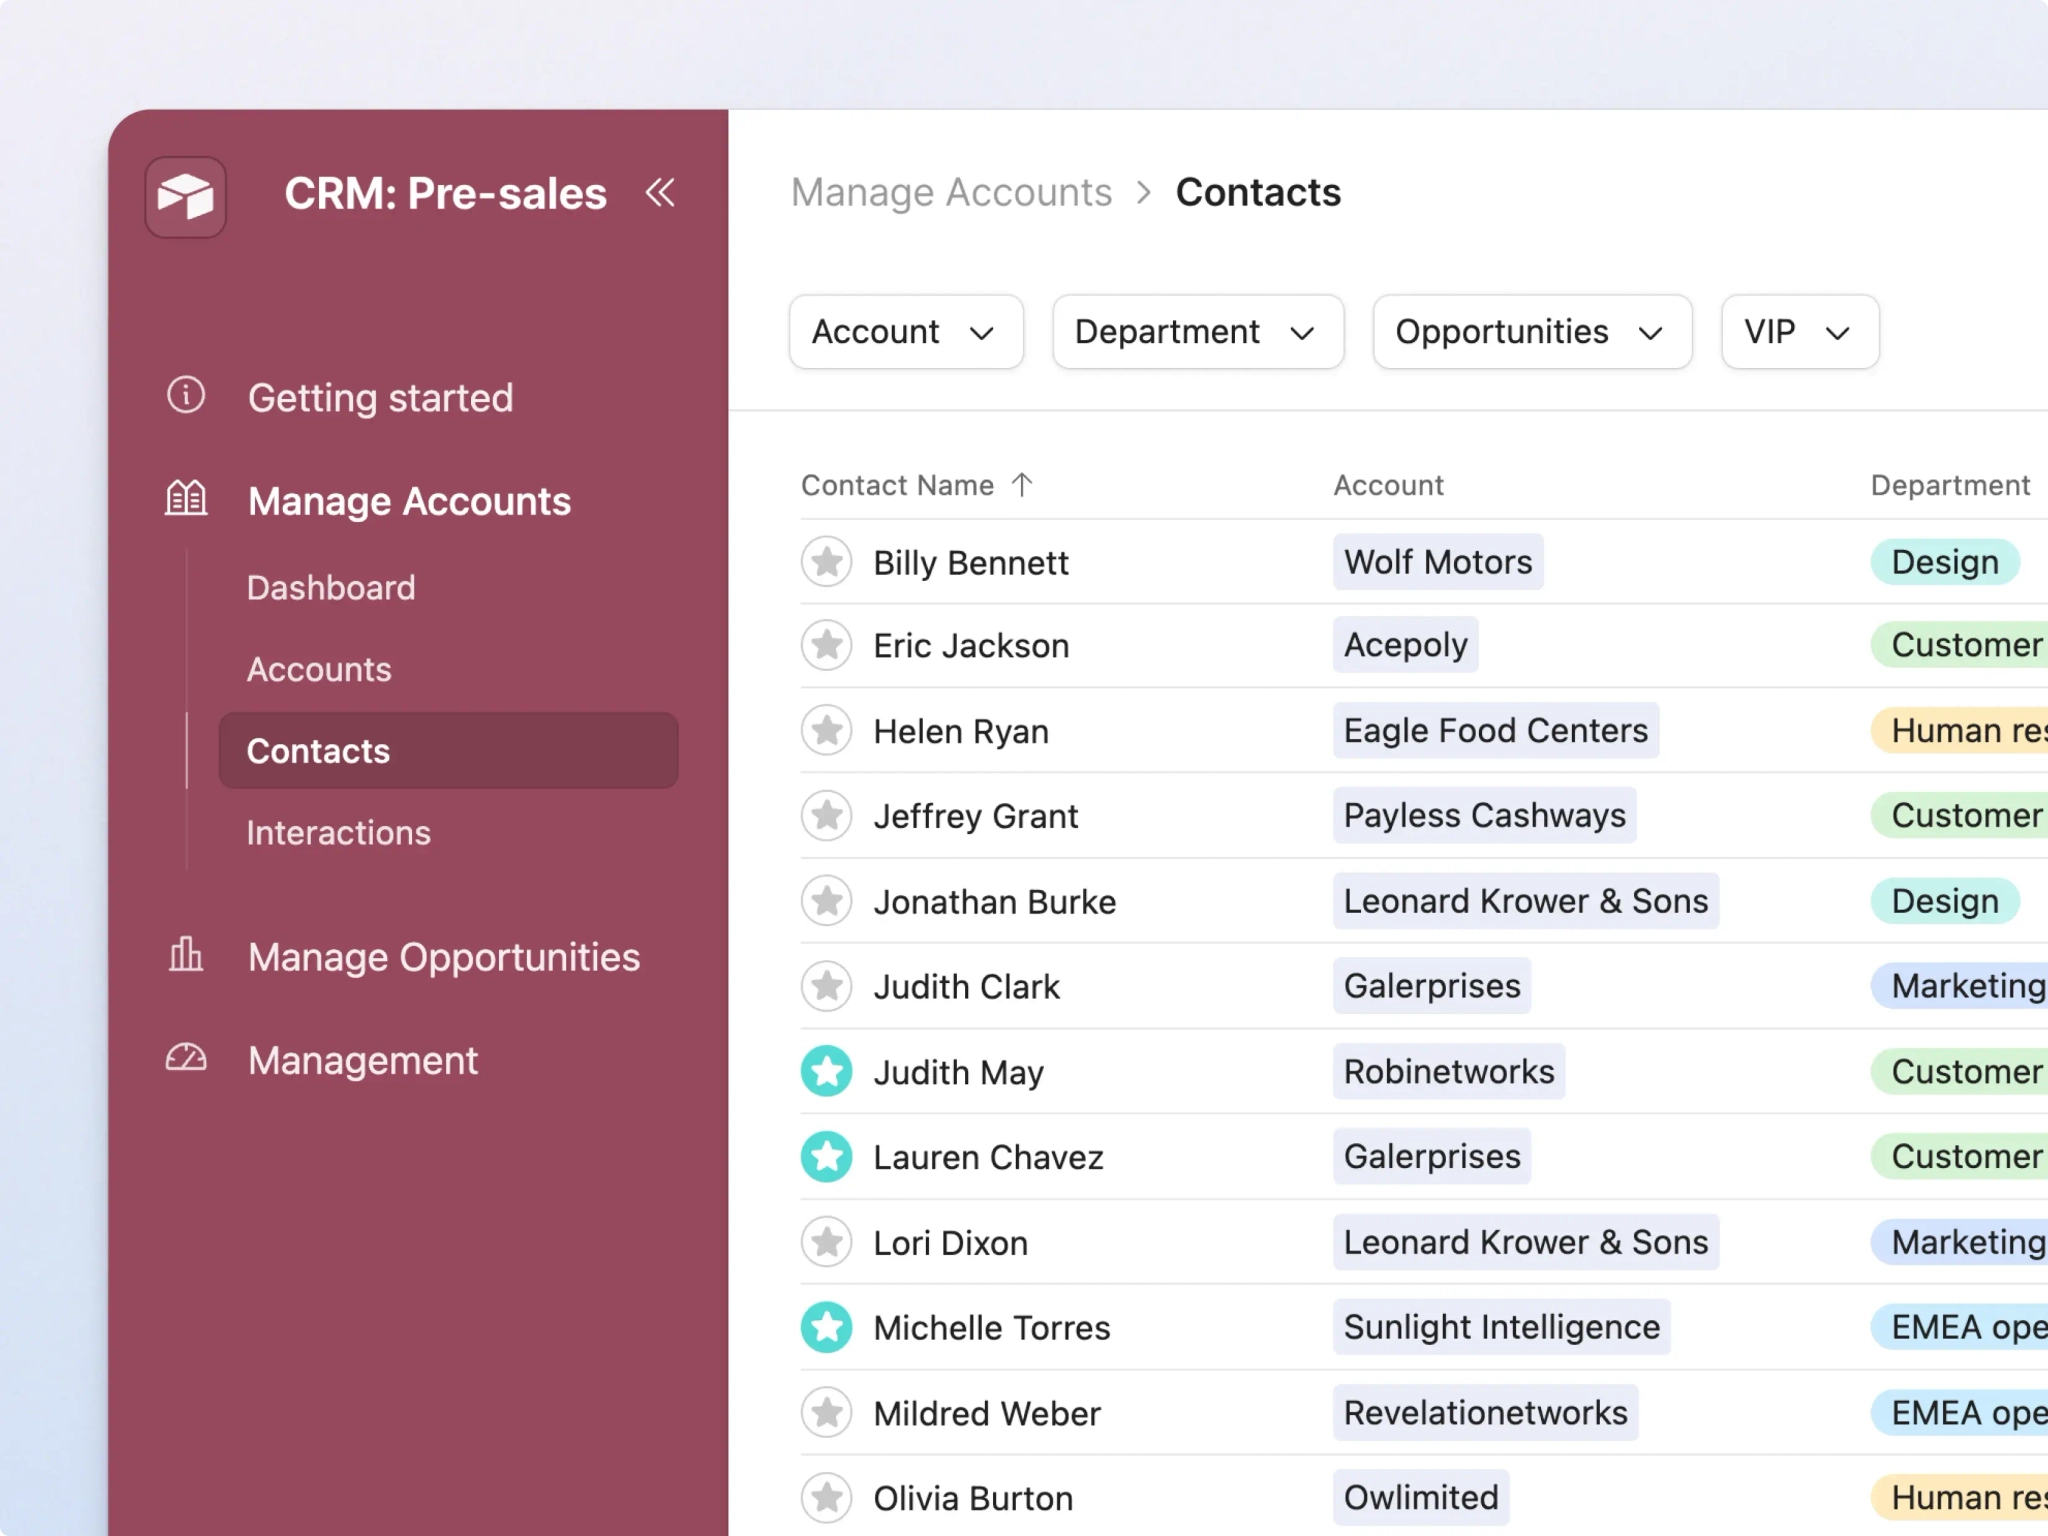
Task: Click the CRM app logo icon
Action: point(185,197)
